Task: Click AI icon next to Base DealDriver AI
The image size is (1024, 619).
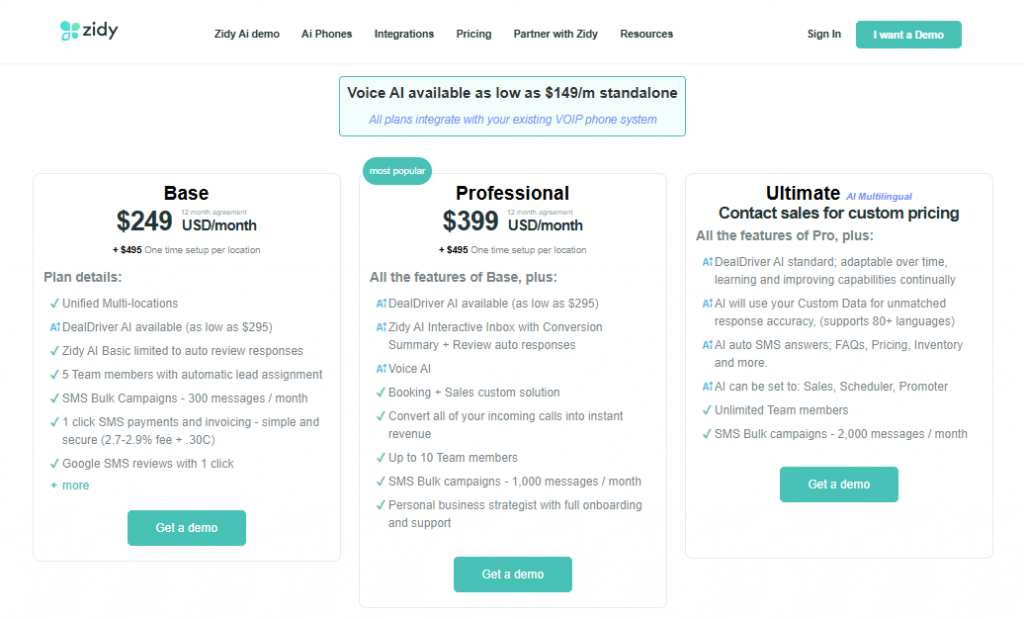Action: click(54, 327)
